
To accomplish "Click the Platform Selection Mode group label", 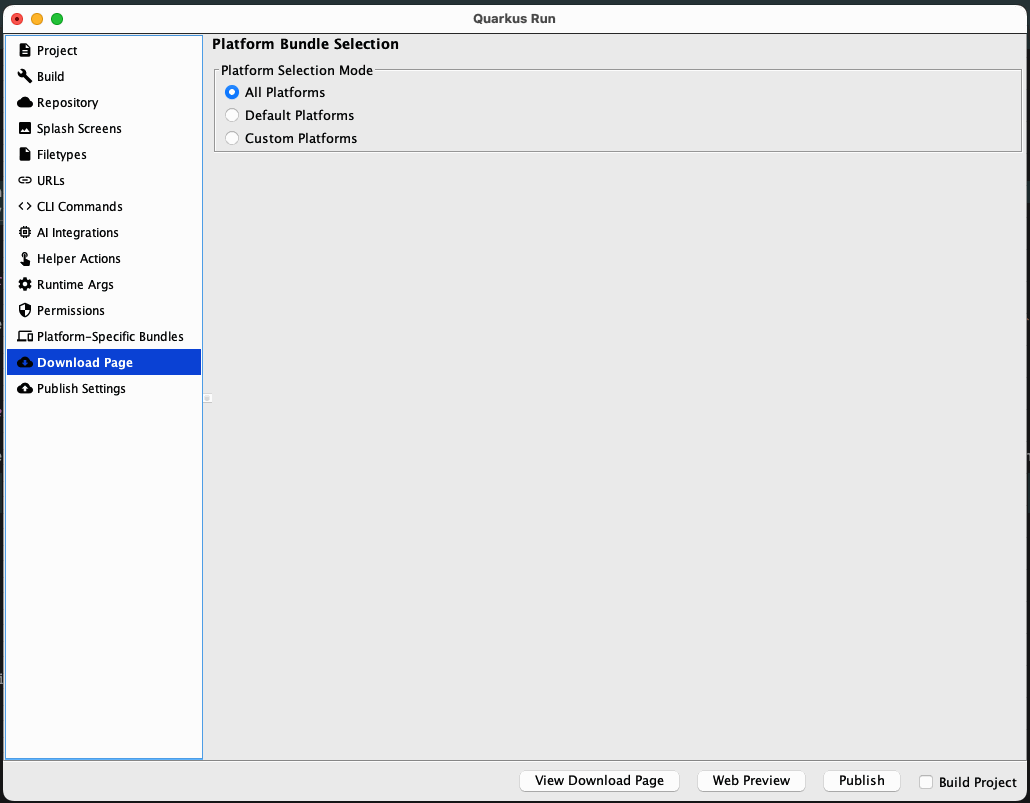I will pyautogui.click(x=297, y=70).
